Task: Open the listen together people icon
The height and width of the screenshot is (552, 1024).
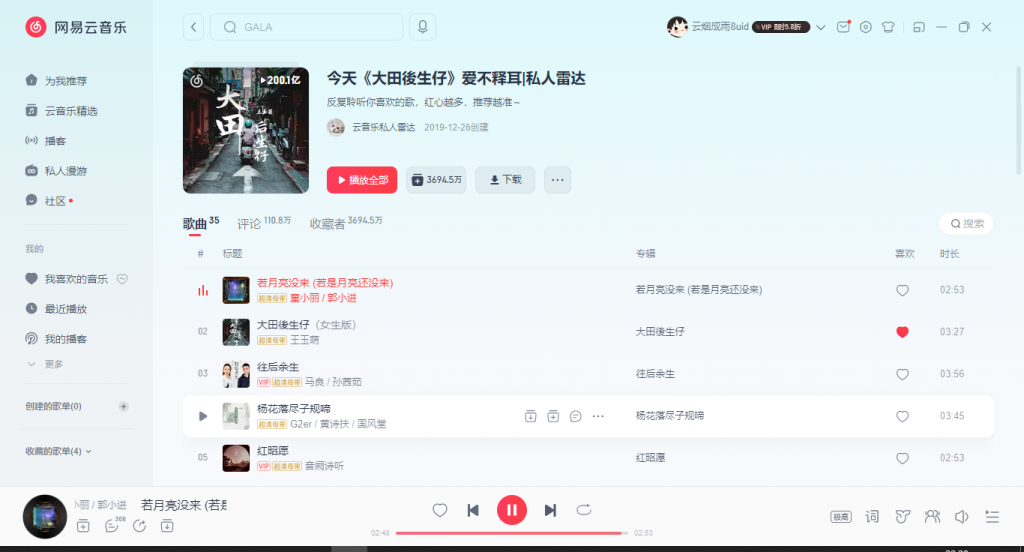Action: click(x=933, y=517)
